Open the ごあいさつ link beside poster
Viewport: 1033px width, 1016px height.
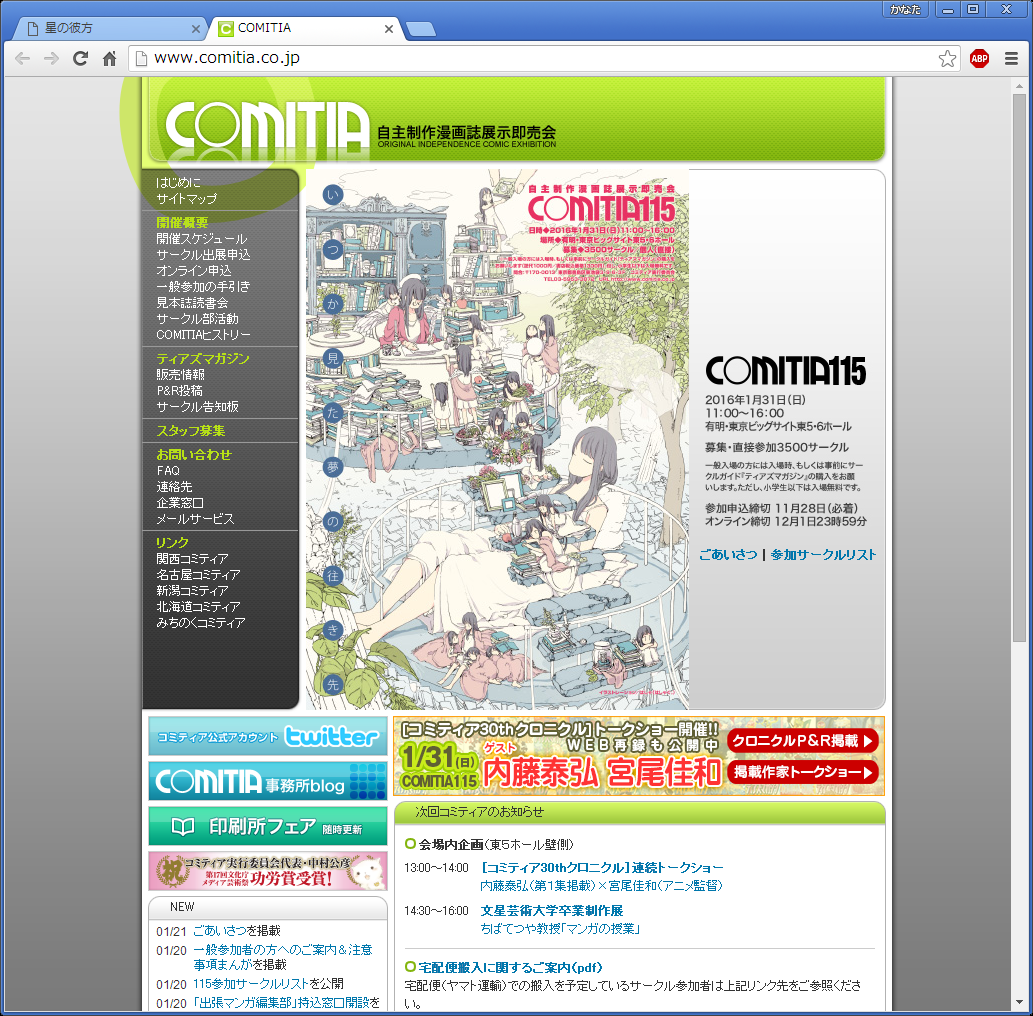(x=728, y=555)
